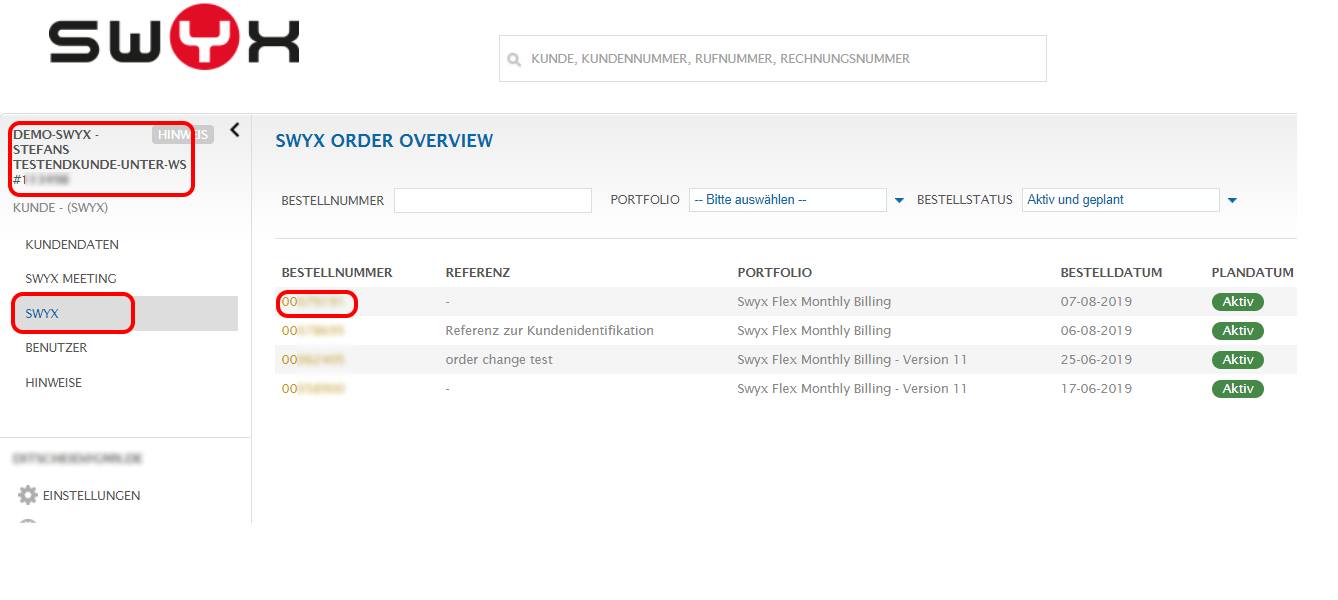
Task: Open Swyx Meeting in the sidebar
Action: coord(71,279)
